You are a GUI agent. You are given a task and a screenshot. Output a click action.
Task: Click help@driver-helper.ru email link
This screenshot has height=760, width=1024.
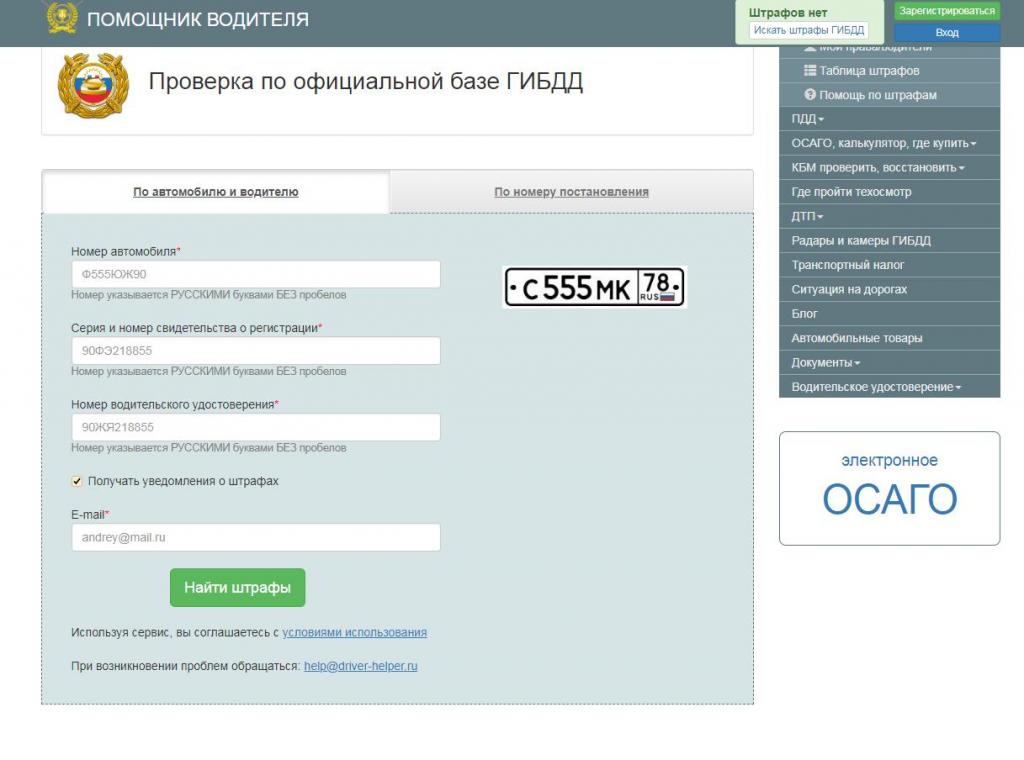coord(360,666)
